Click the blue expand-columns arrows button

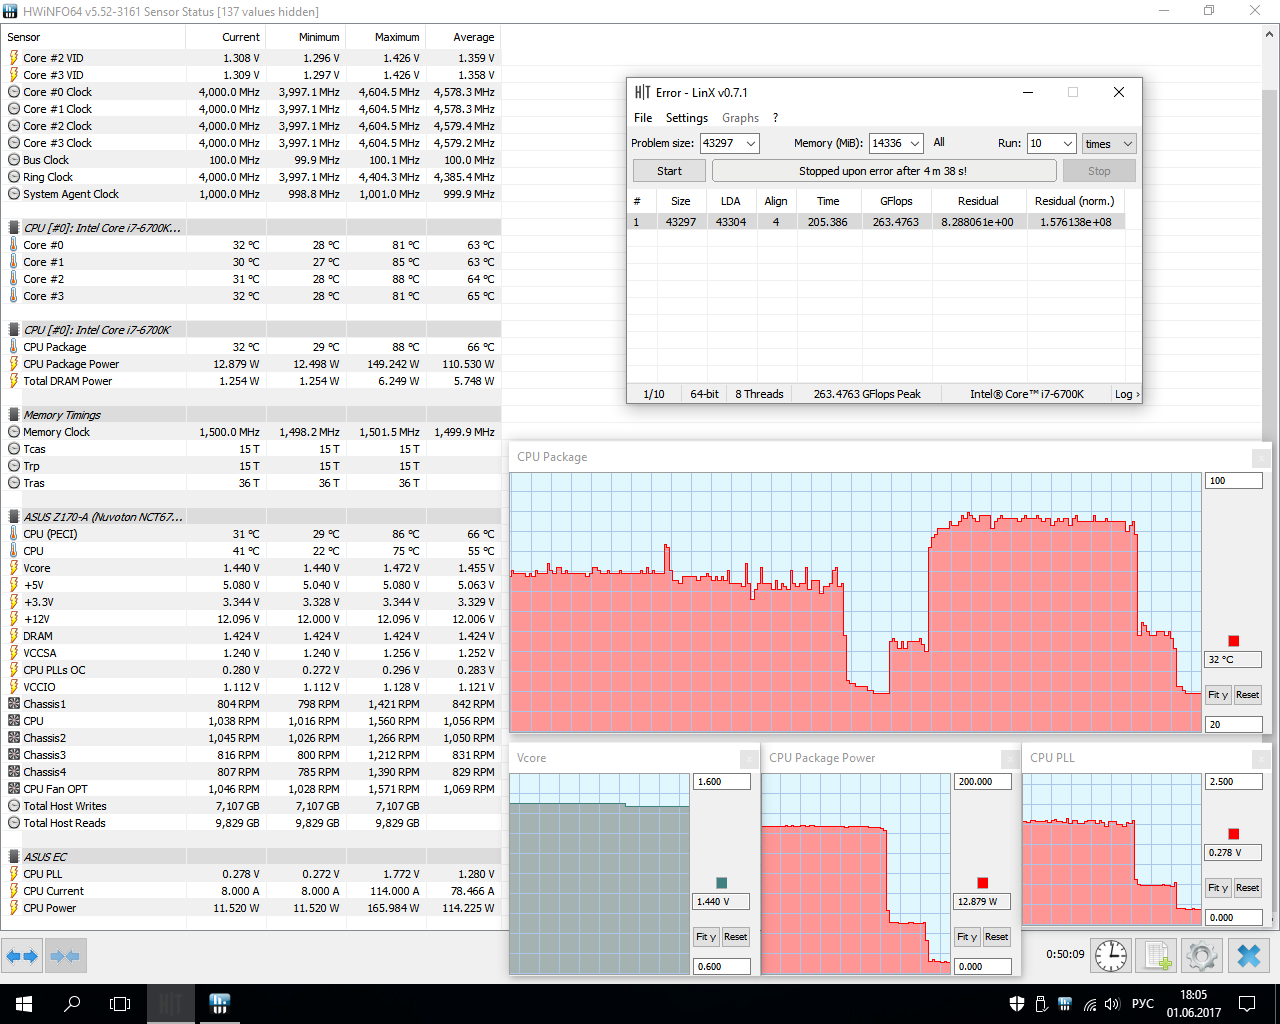(x=22, y=956)
